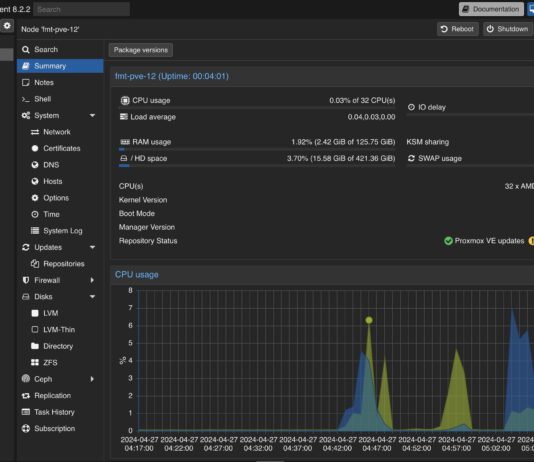Click the Subscription lifebuoy icon
Viewport: 534px width, 462px height.
26,429
